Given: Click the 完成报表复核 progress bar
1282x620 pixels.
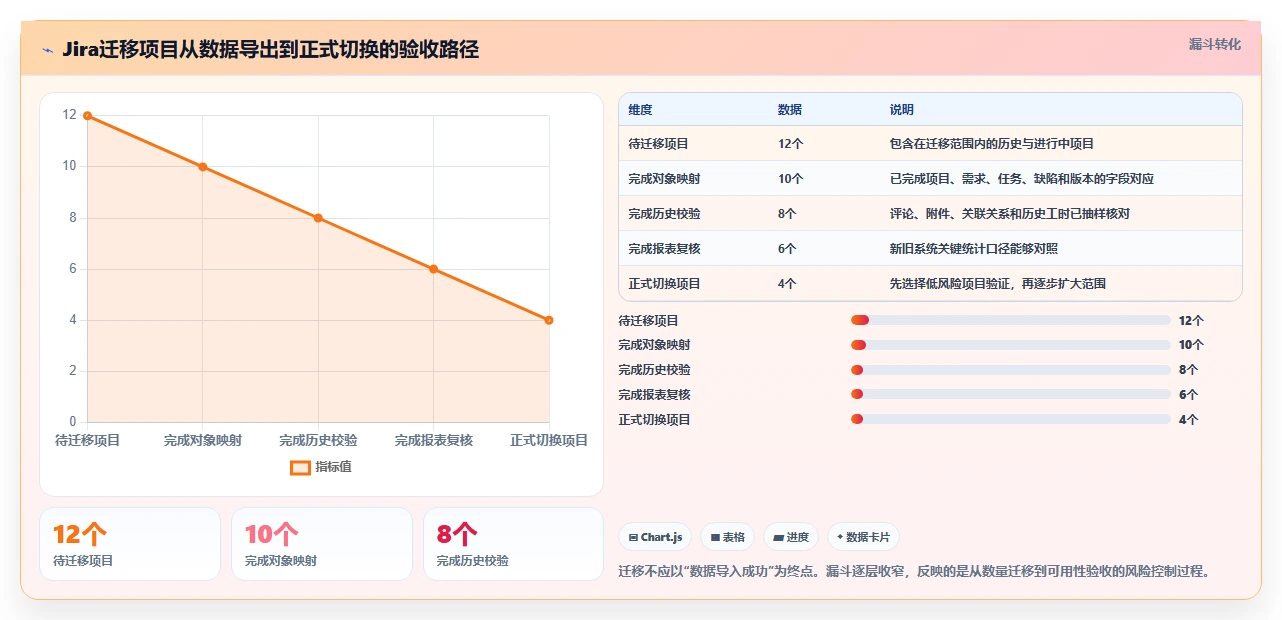Looking at the screenshot, I should pos(1011,394).
